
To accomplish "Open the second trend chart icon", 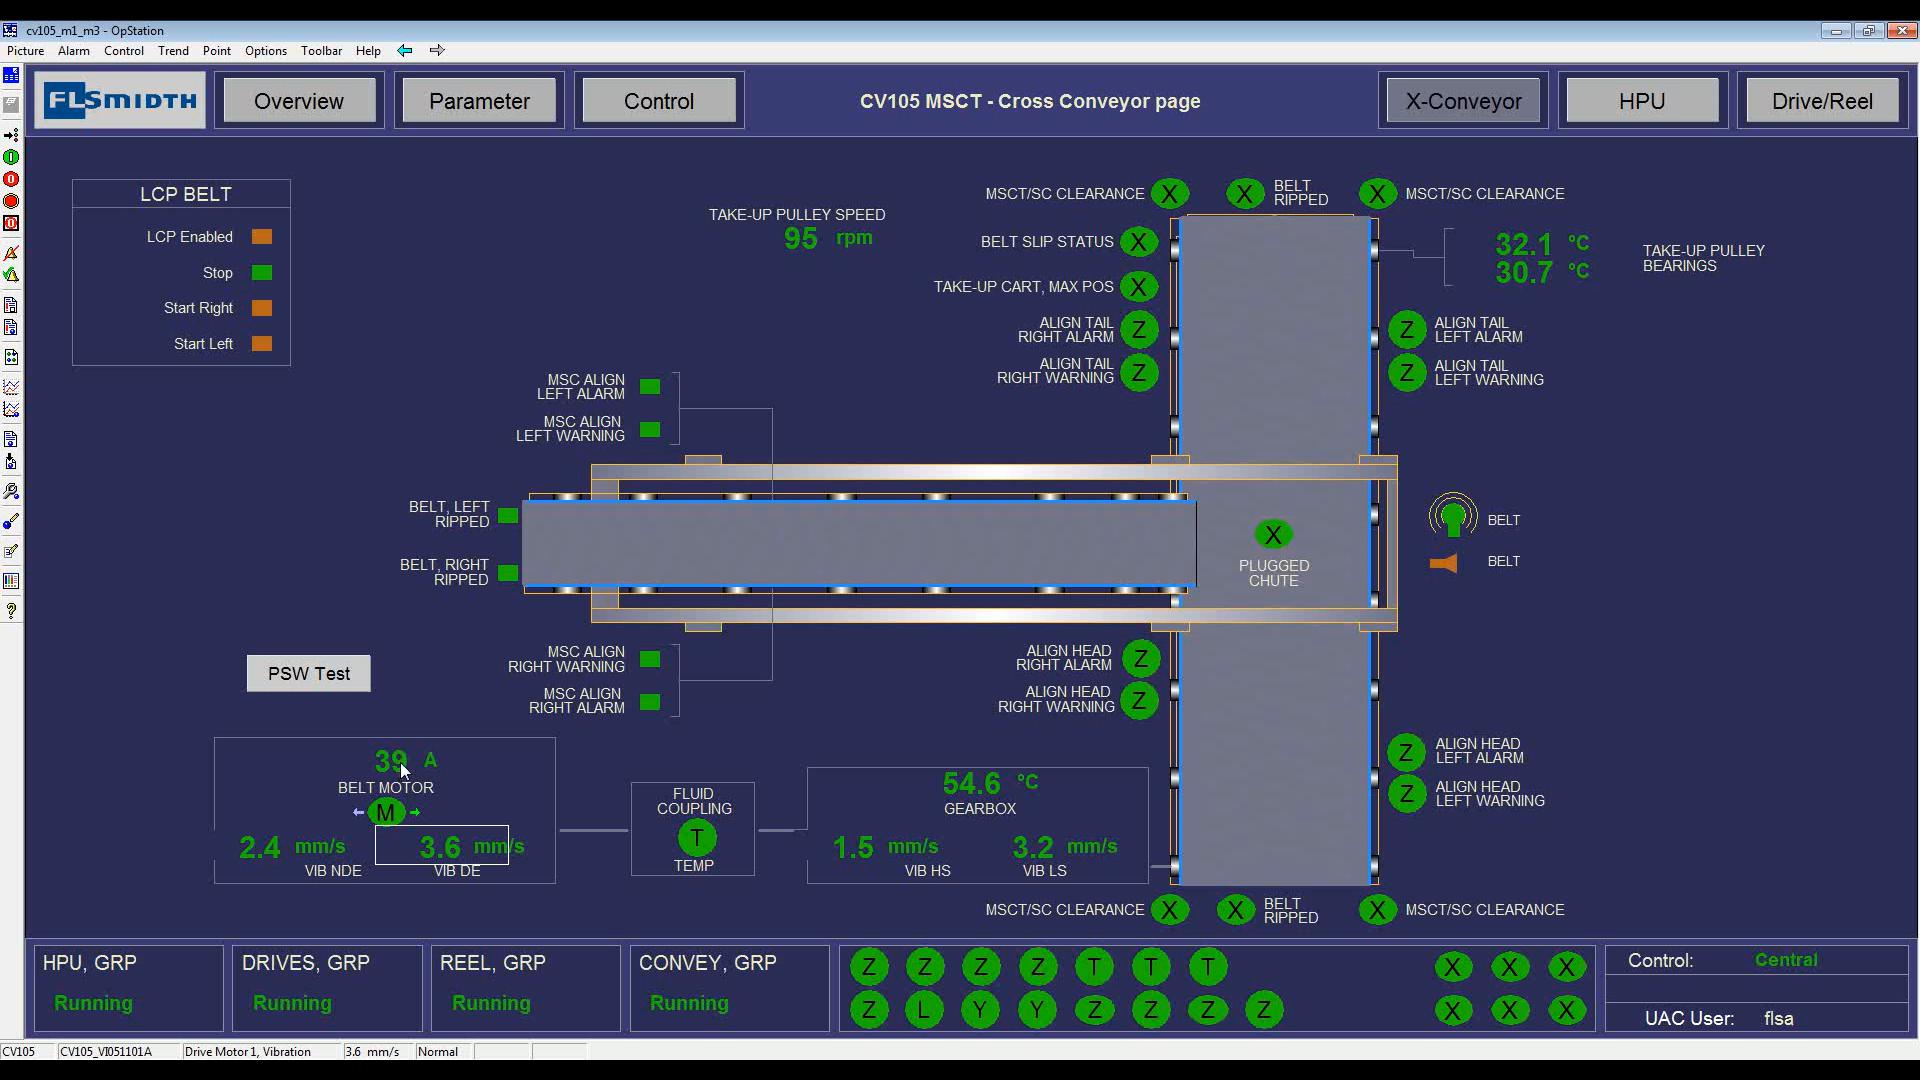I will click(x=11, y=409).
